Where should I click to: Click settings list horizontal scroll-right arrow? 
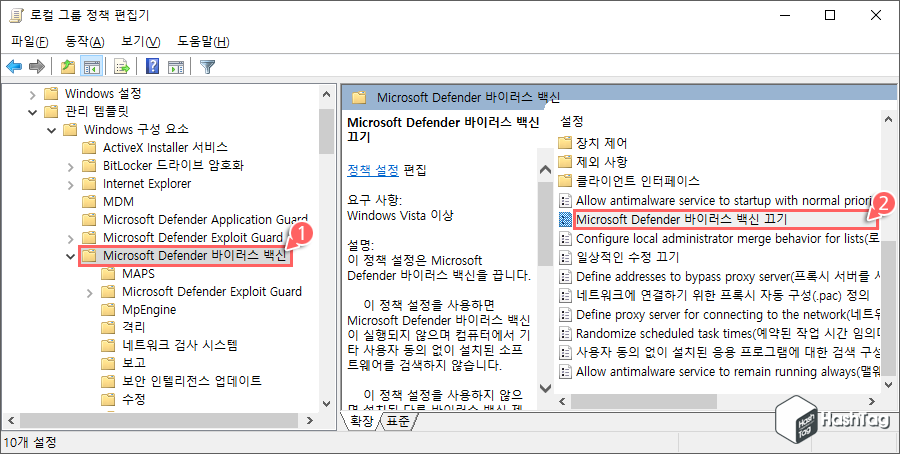pyautogui.click(x=871, y=402)
